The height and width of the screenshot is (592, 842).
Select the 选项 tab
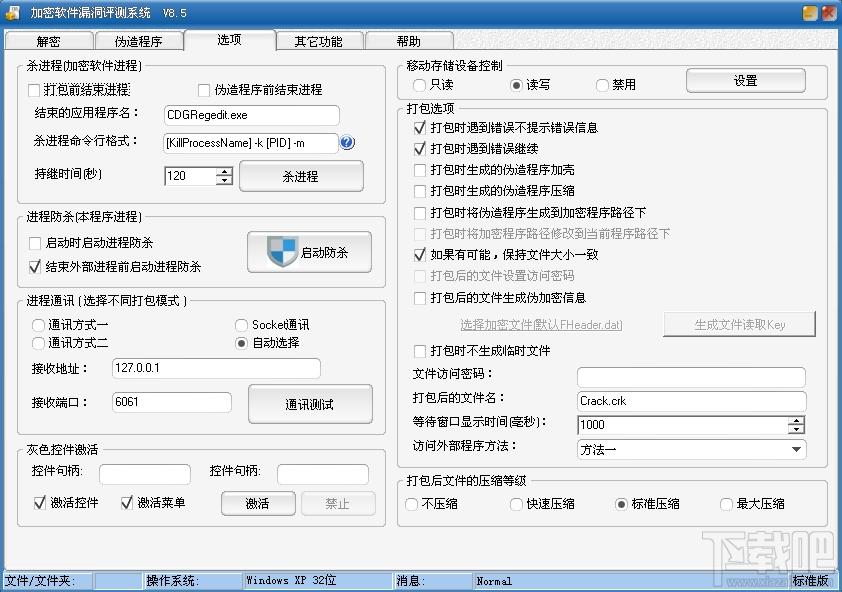229,40
